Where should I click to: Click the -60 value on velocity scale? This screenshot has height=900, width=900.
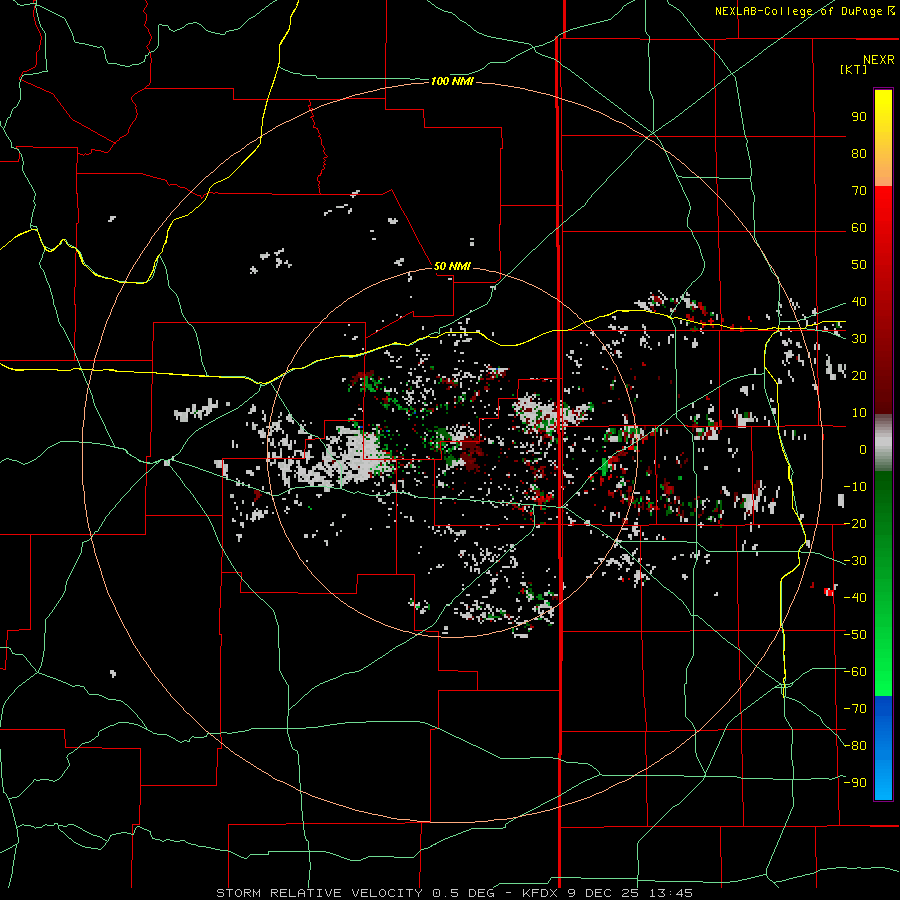coord(855,672)
